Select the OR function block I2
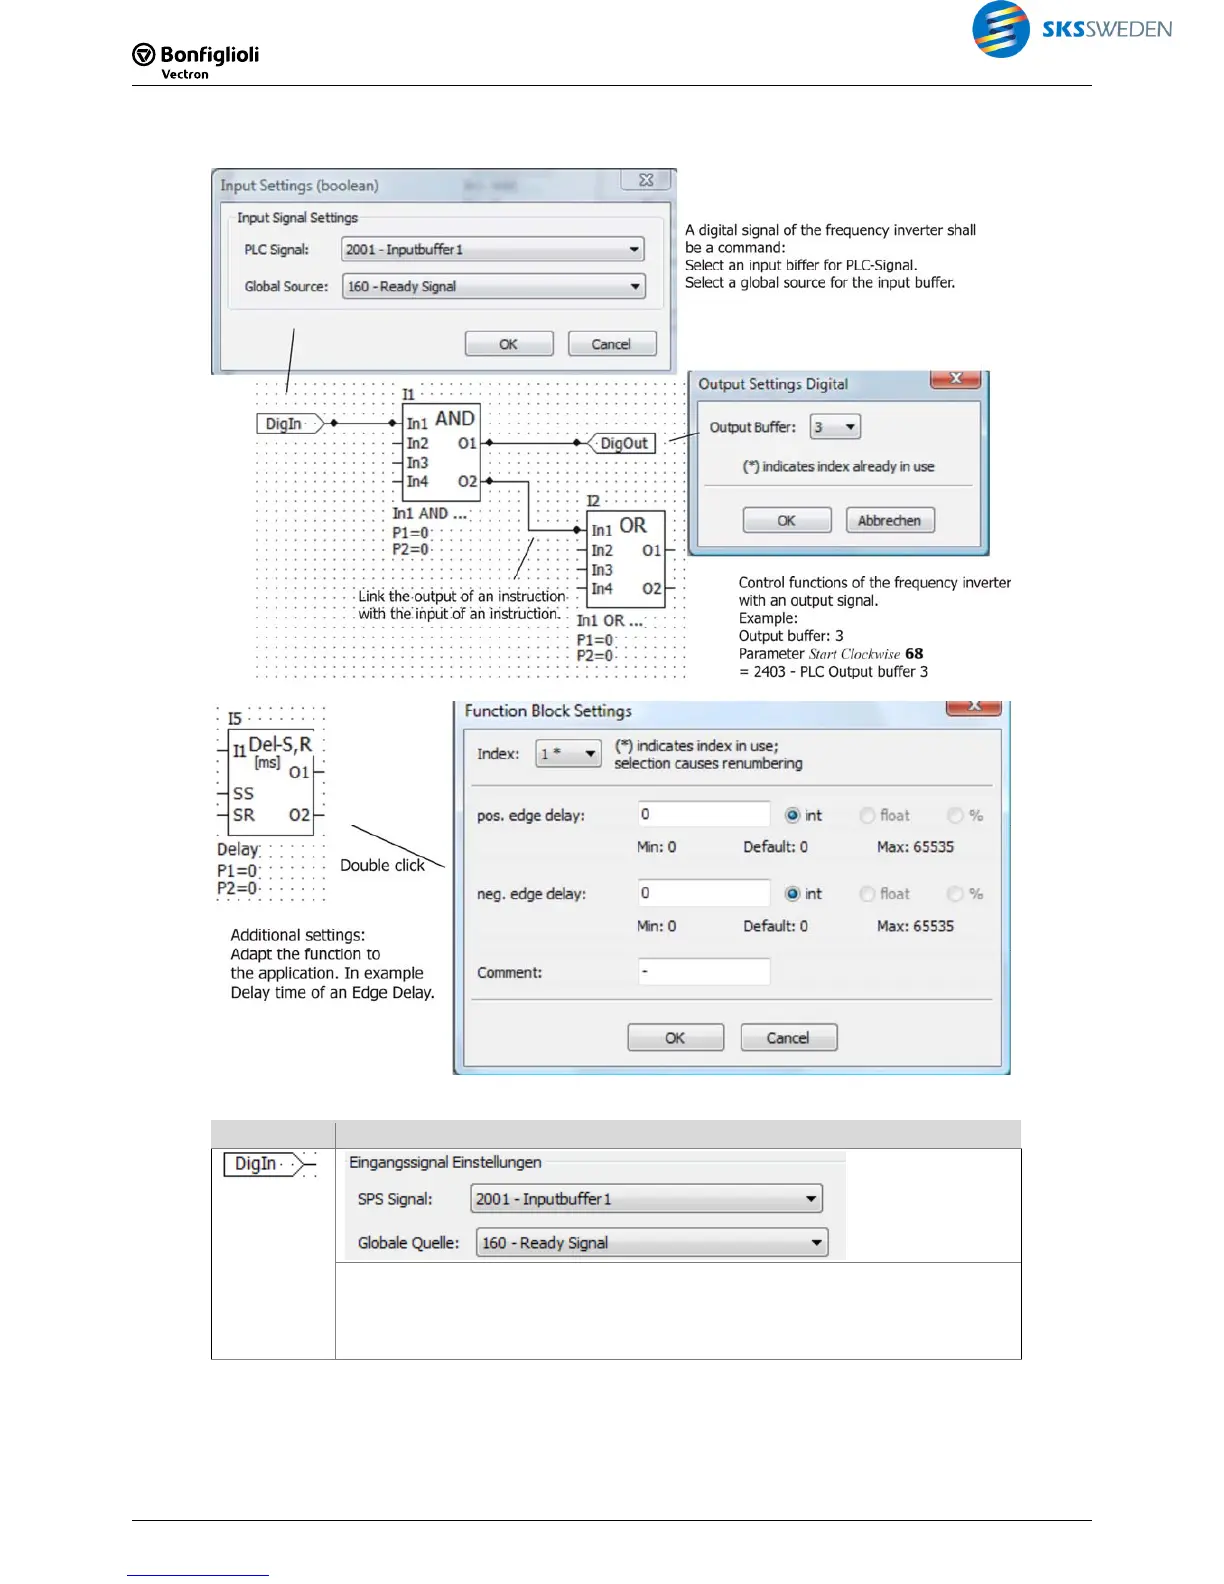Screen dimensions: 1224x1584 coord(626,557)
